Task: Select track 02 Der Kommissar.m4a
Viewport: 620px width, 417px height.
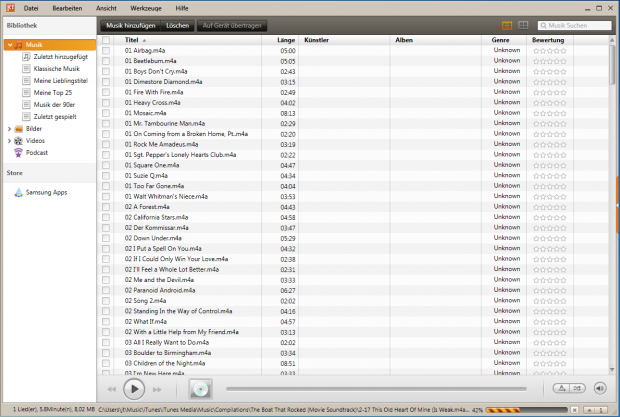Action: 157,228
